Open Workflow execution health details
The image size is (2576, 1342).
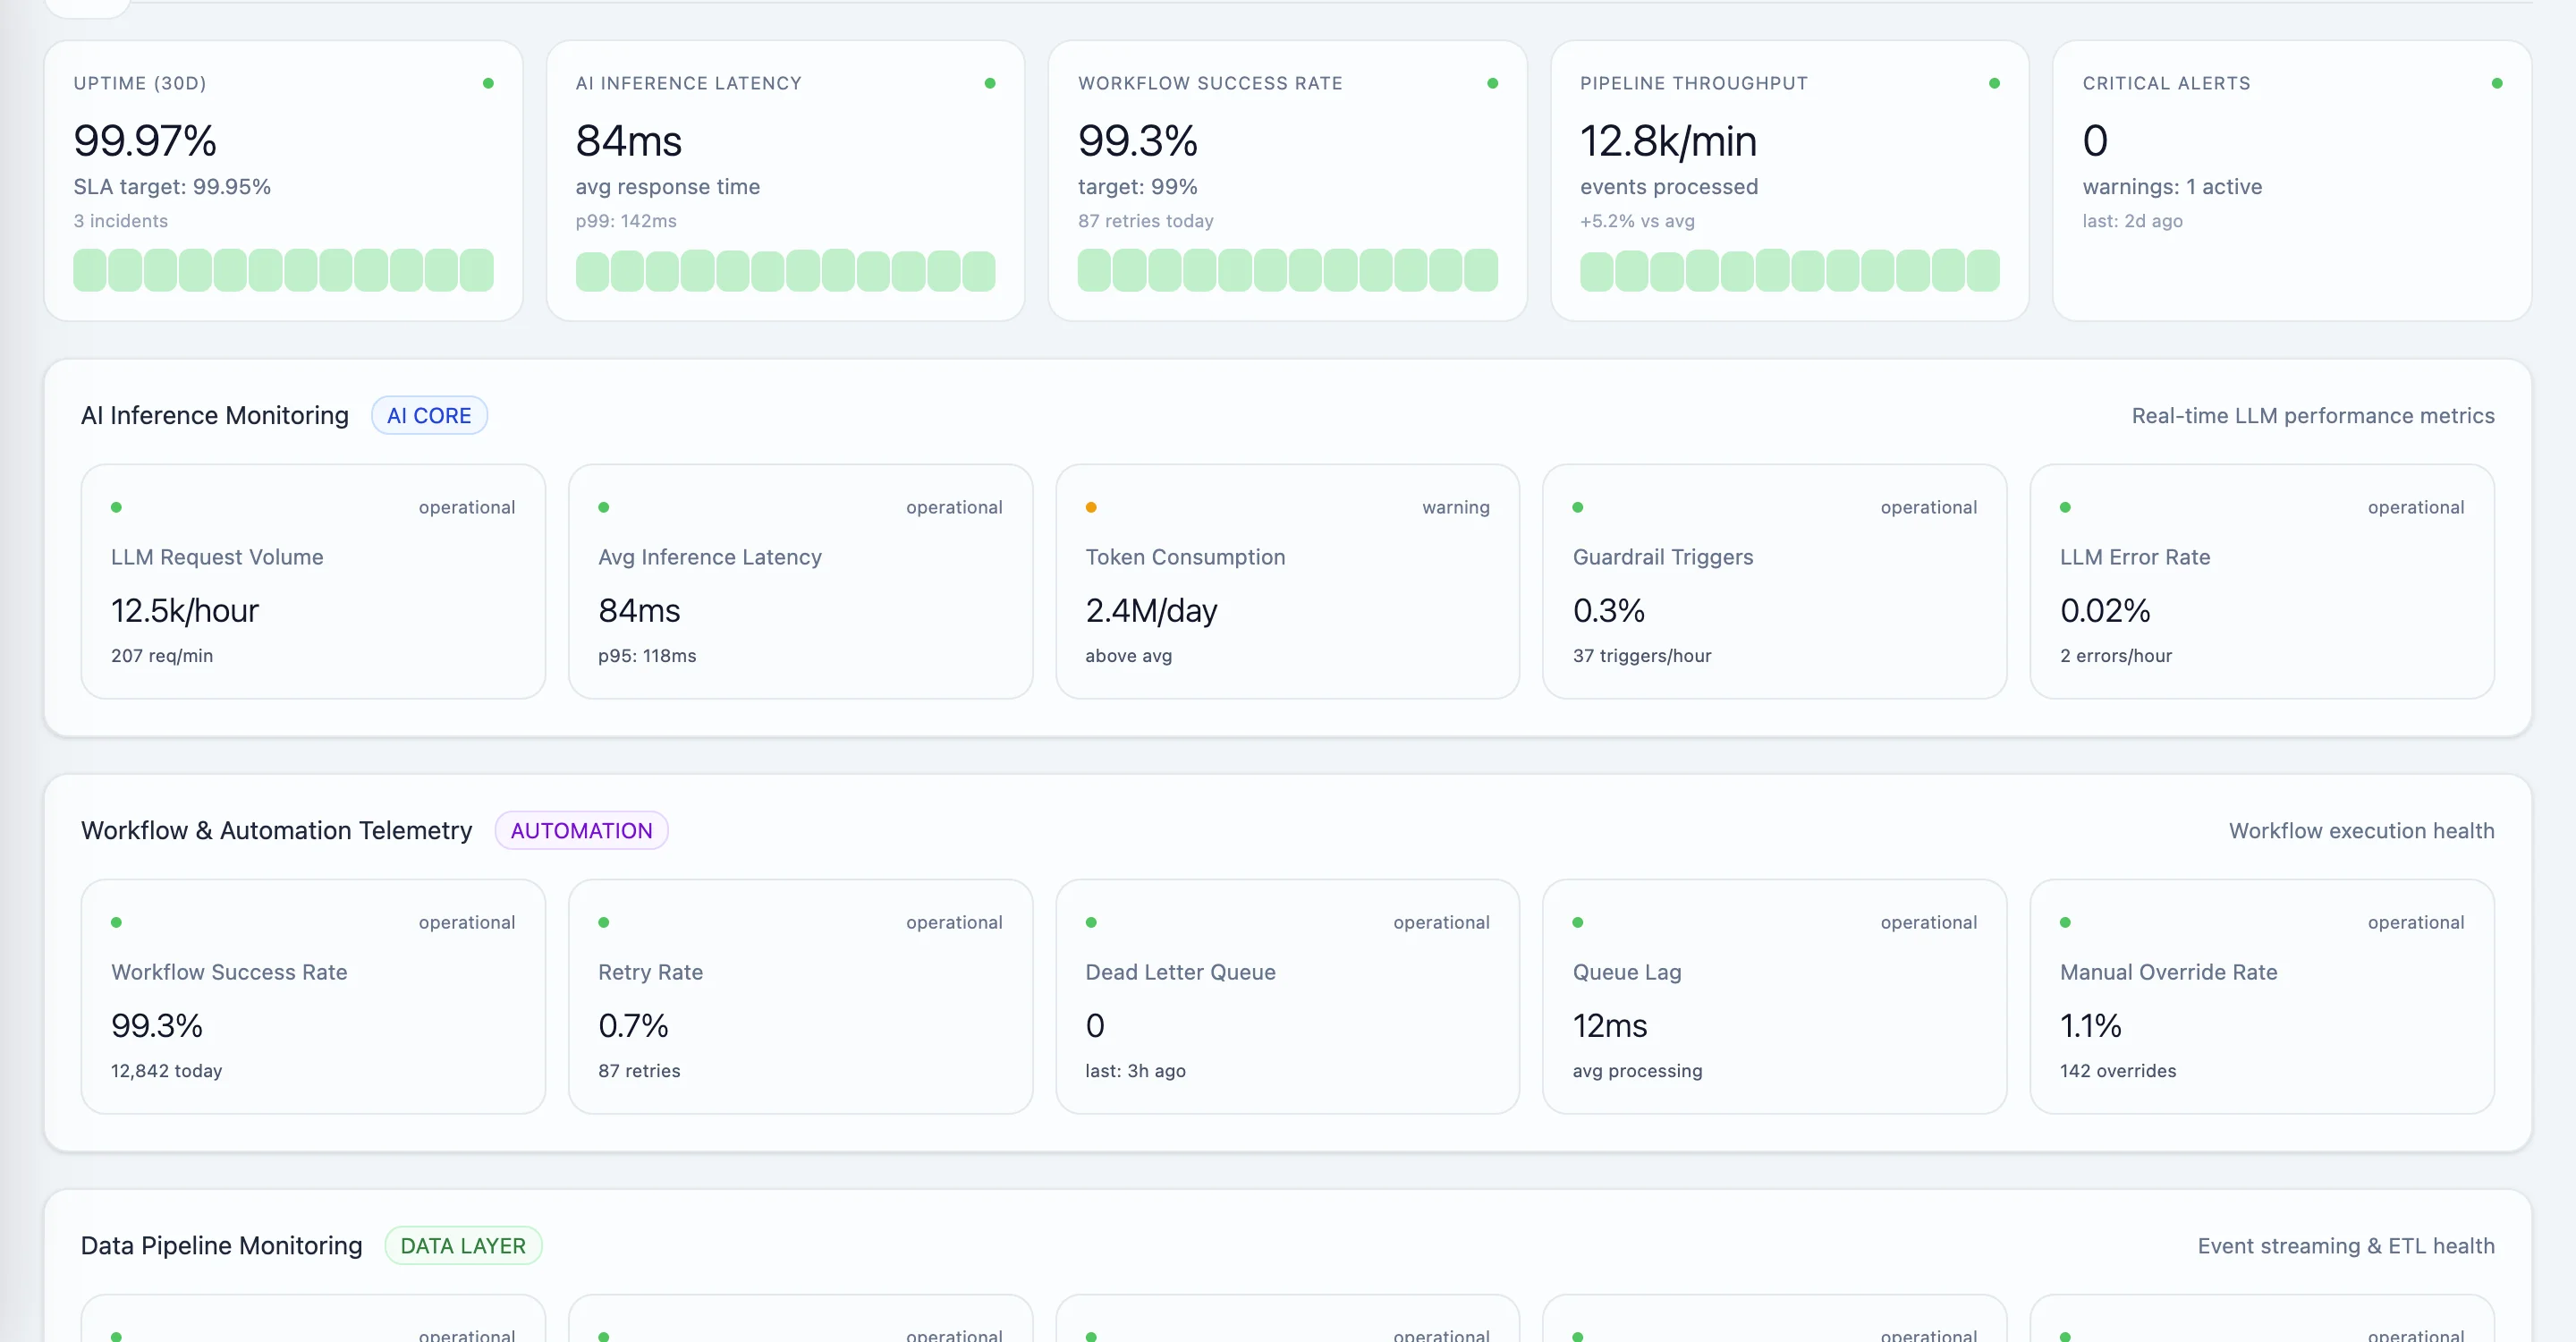pos(2362,830)
